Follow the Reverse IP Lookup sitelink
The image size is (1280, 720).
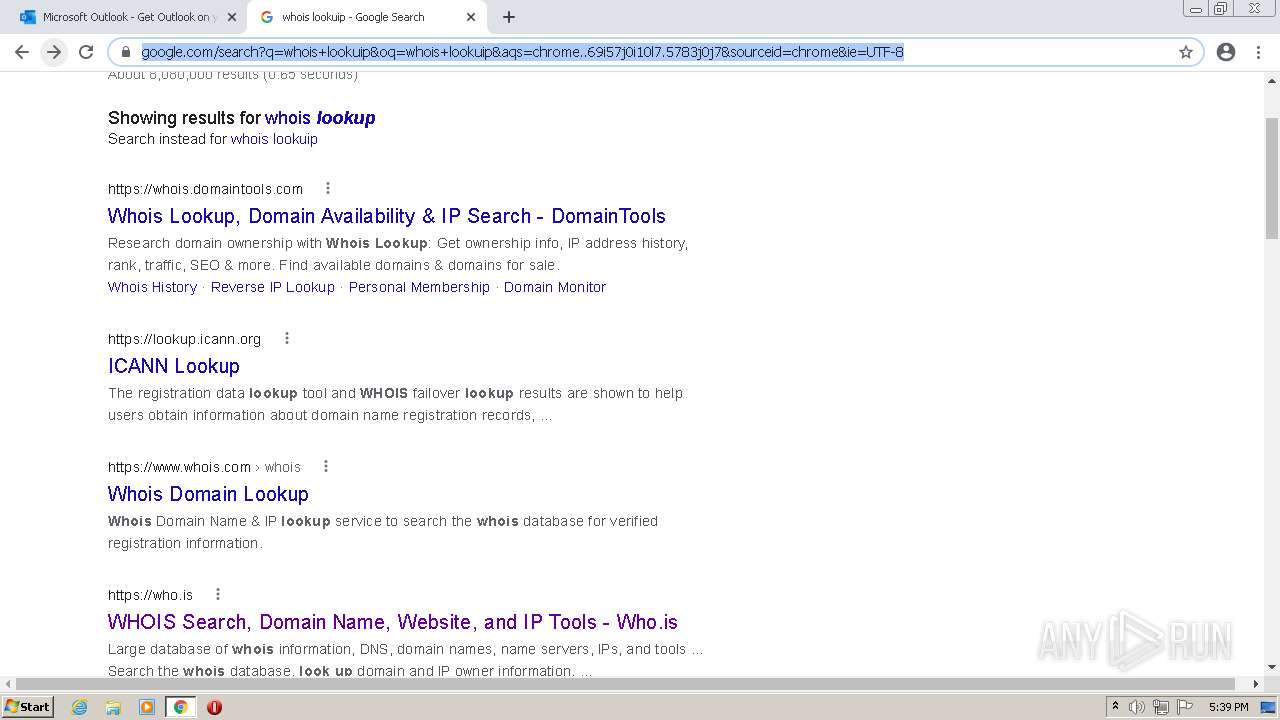[x=273, y=287]
